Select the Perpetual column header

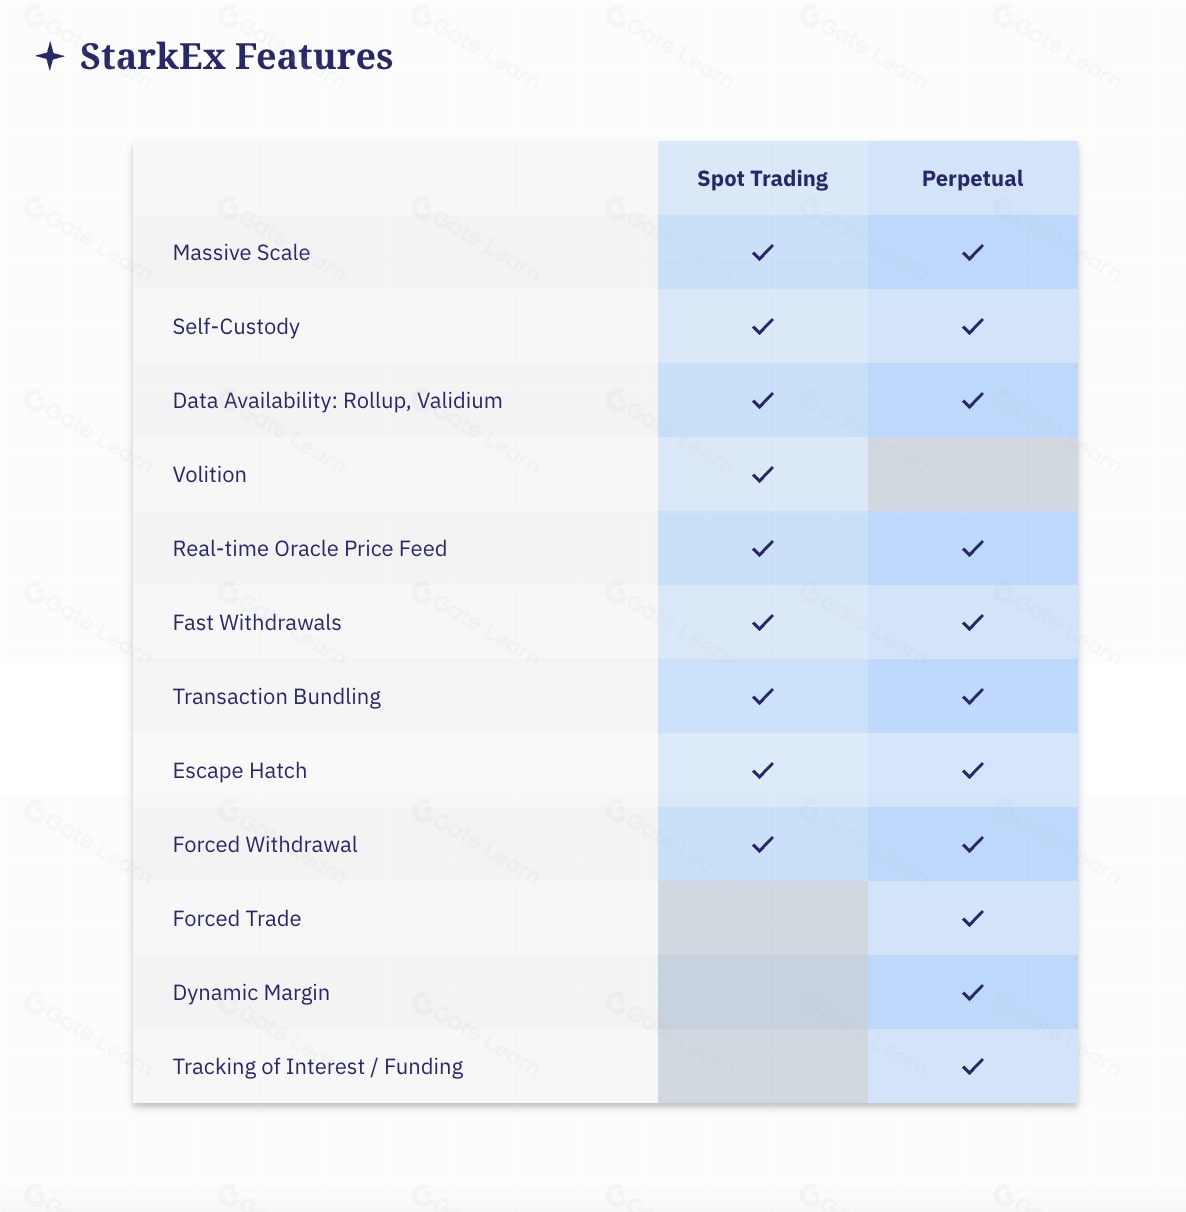[972, 179]
